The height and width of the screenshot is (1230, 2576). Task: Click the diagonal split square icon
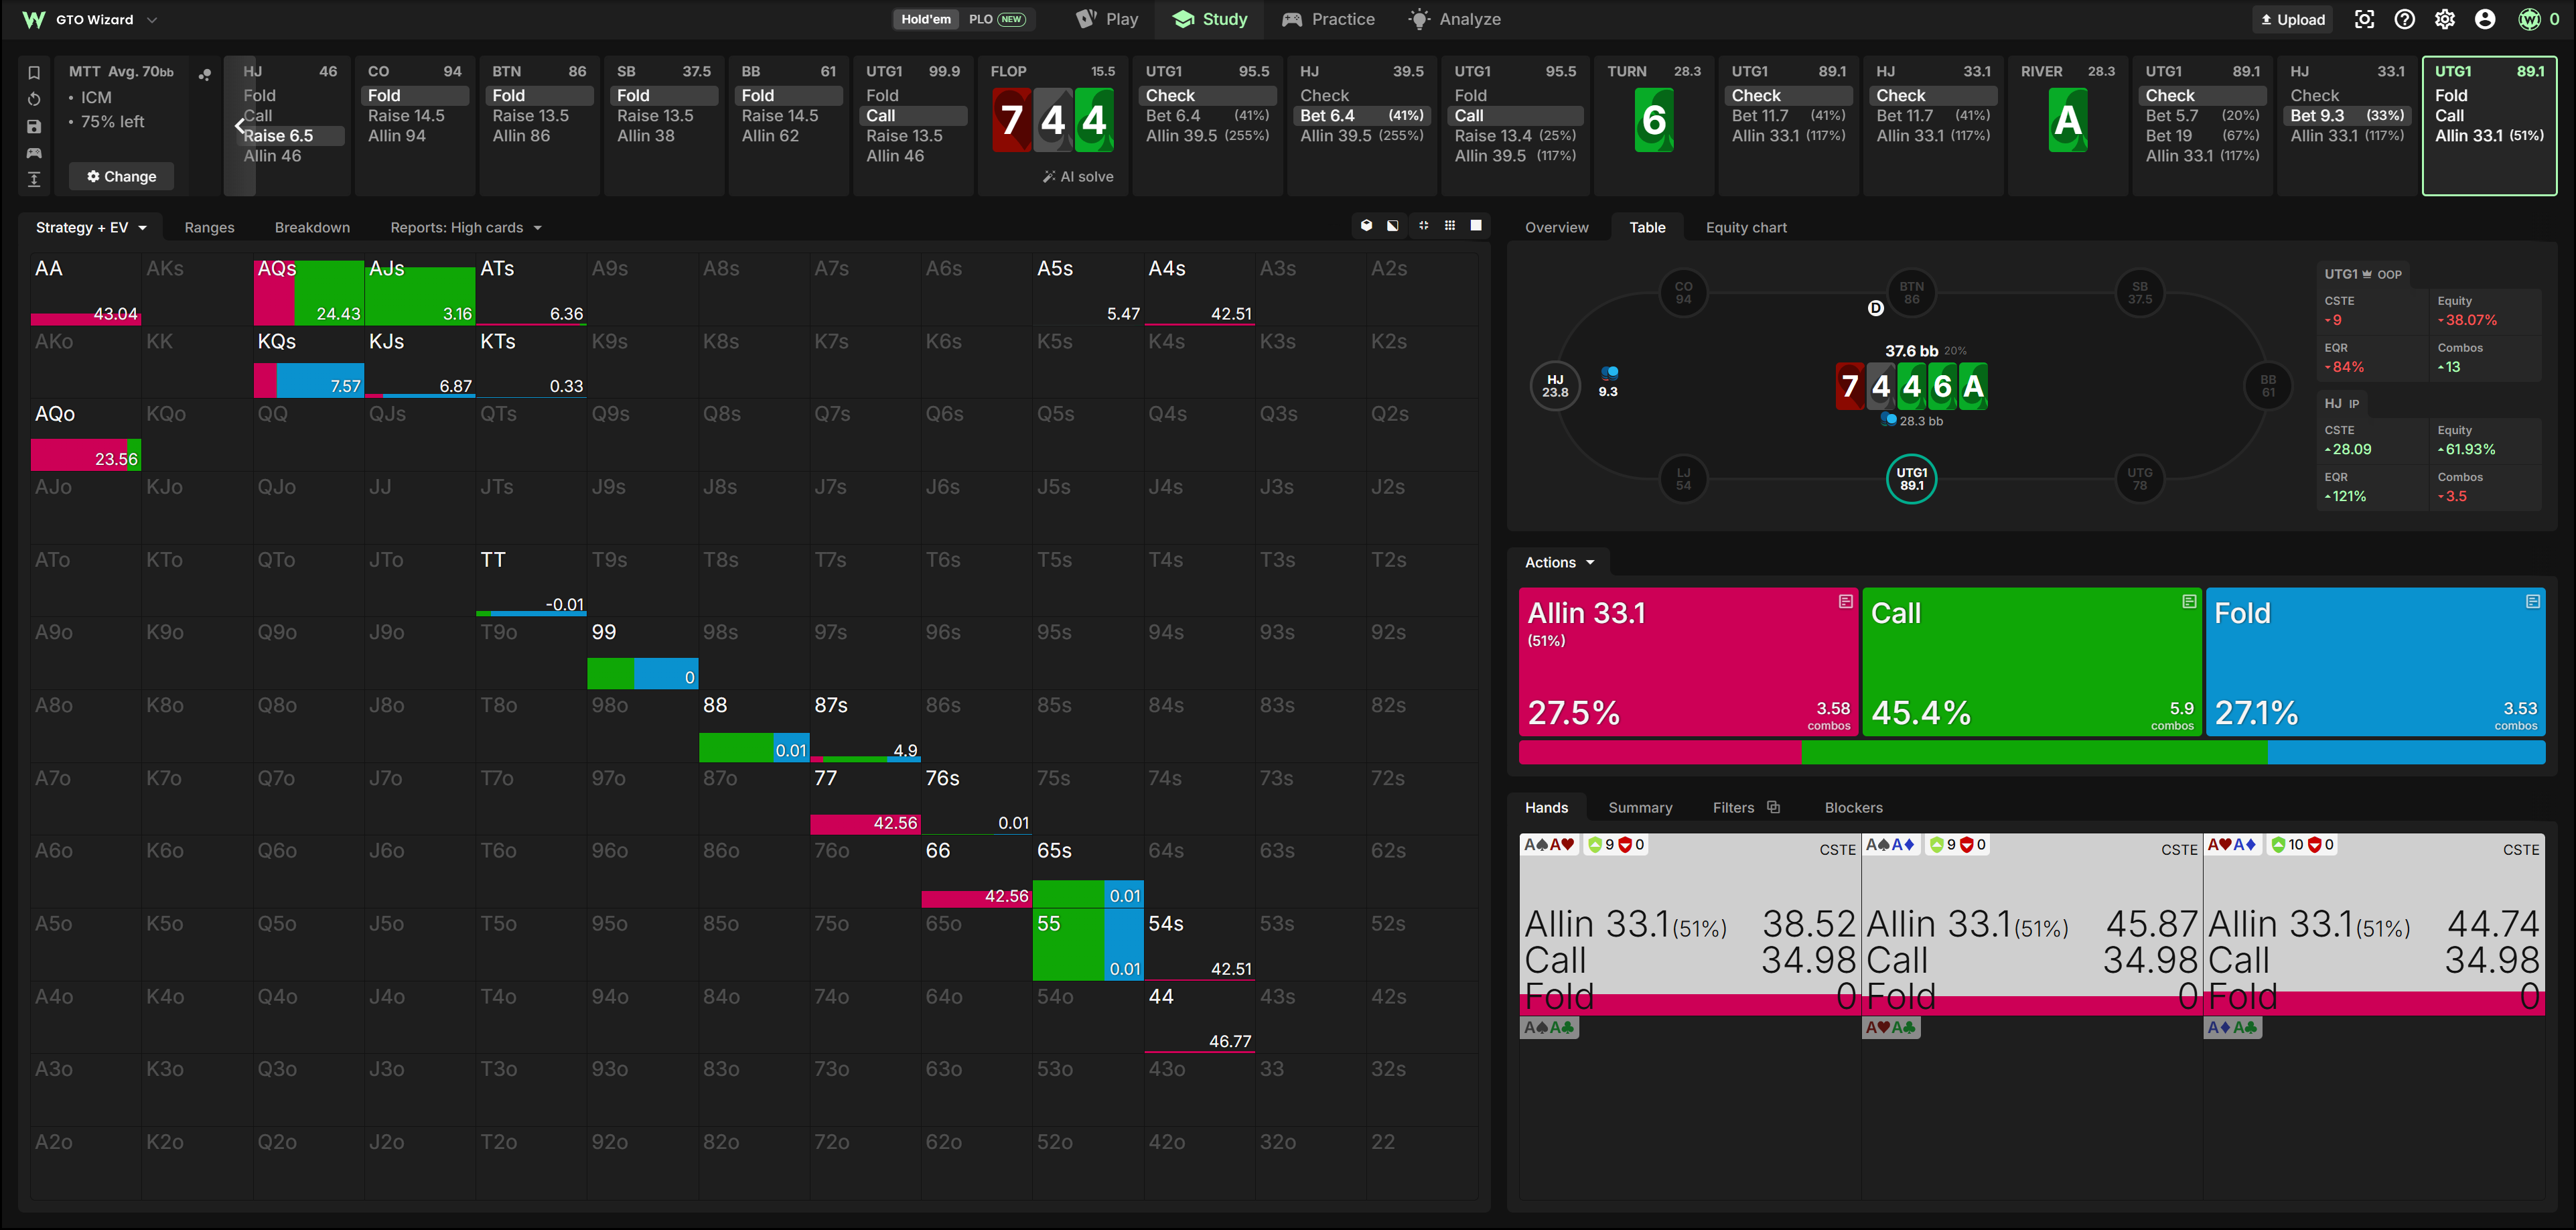click(1393, 226)
